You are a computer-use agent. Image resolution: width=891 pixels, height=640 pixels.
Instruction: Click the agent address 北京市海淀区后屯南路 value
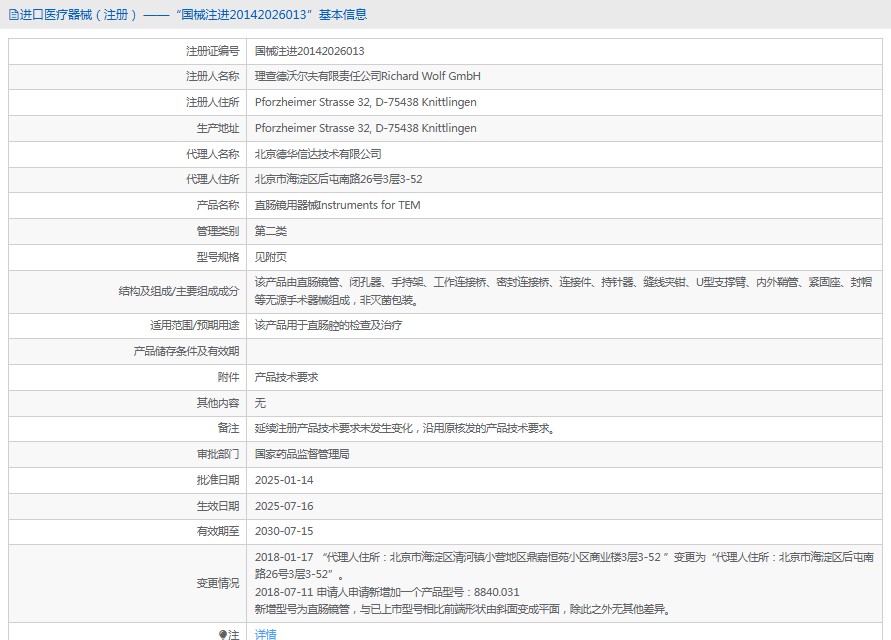tap(338, 179)
